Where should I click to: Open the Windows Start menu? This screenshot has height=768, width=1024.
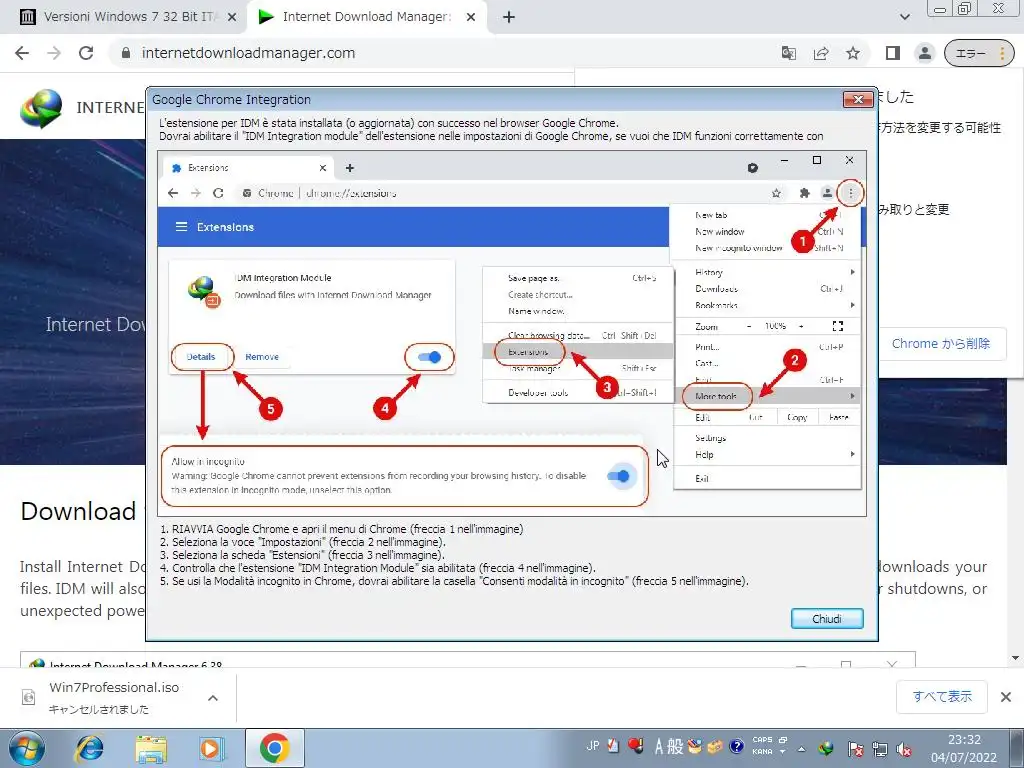point(26,748)
